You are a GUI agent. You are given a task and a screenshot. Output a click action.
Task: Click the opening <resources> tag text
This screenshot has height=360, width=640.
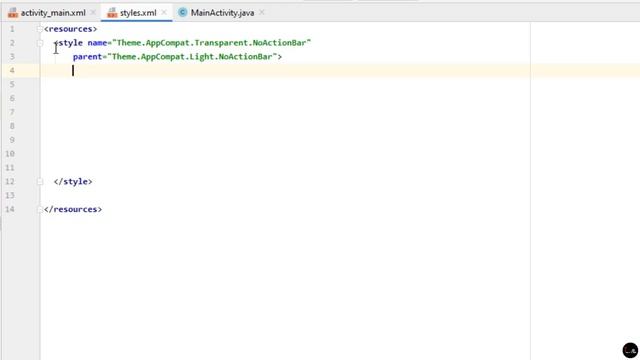pos(71,29)
